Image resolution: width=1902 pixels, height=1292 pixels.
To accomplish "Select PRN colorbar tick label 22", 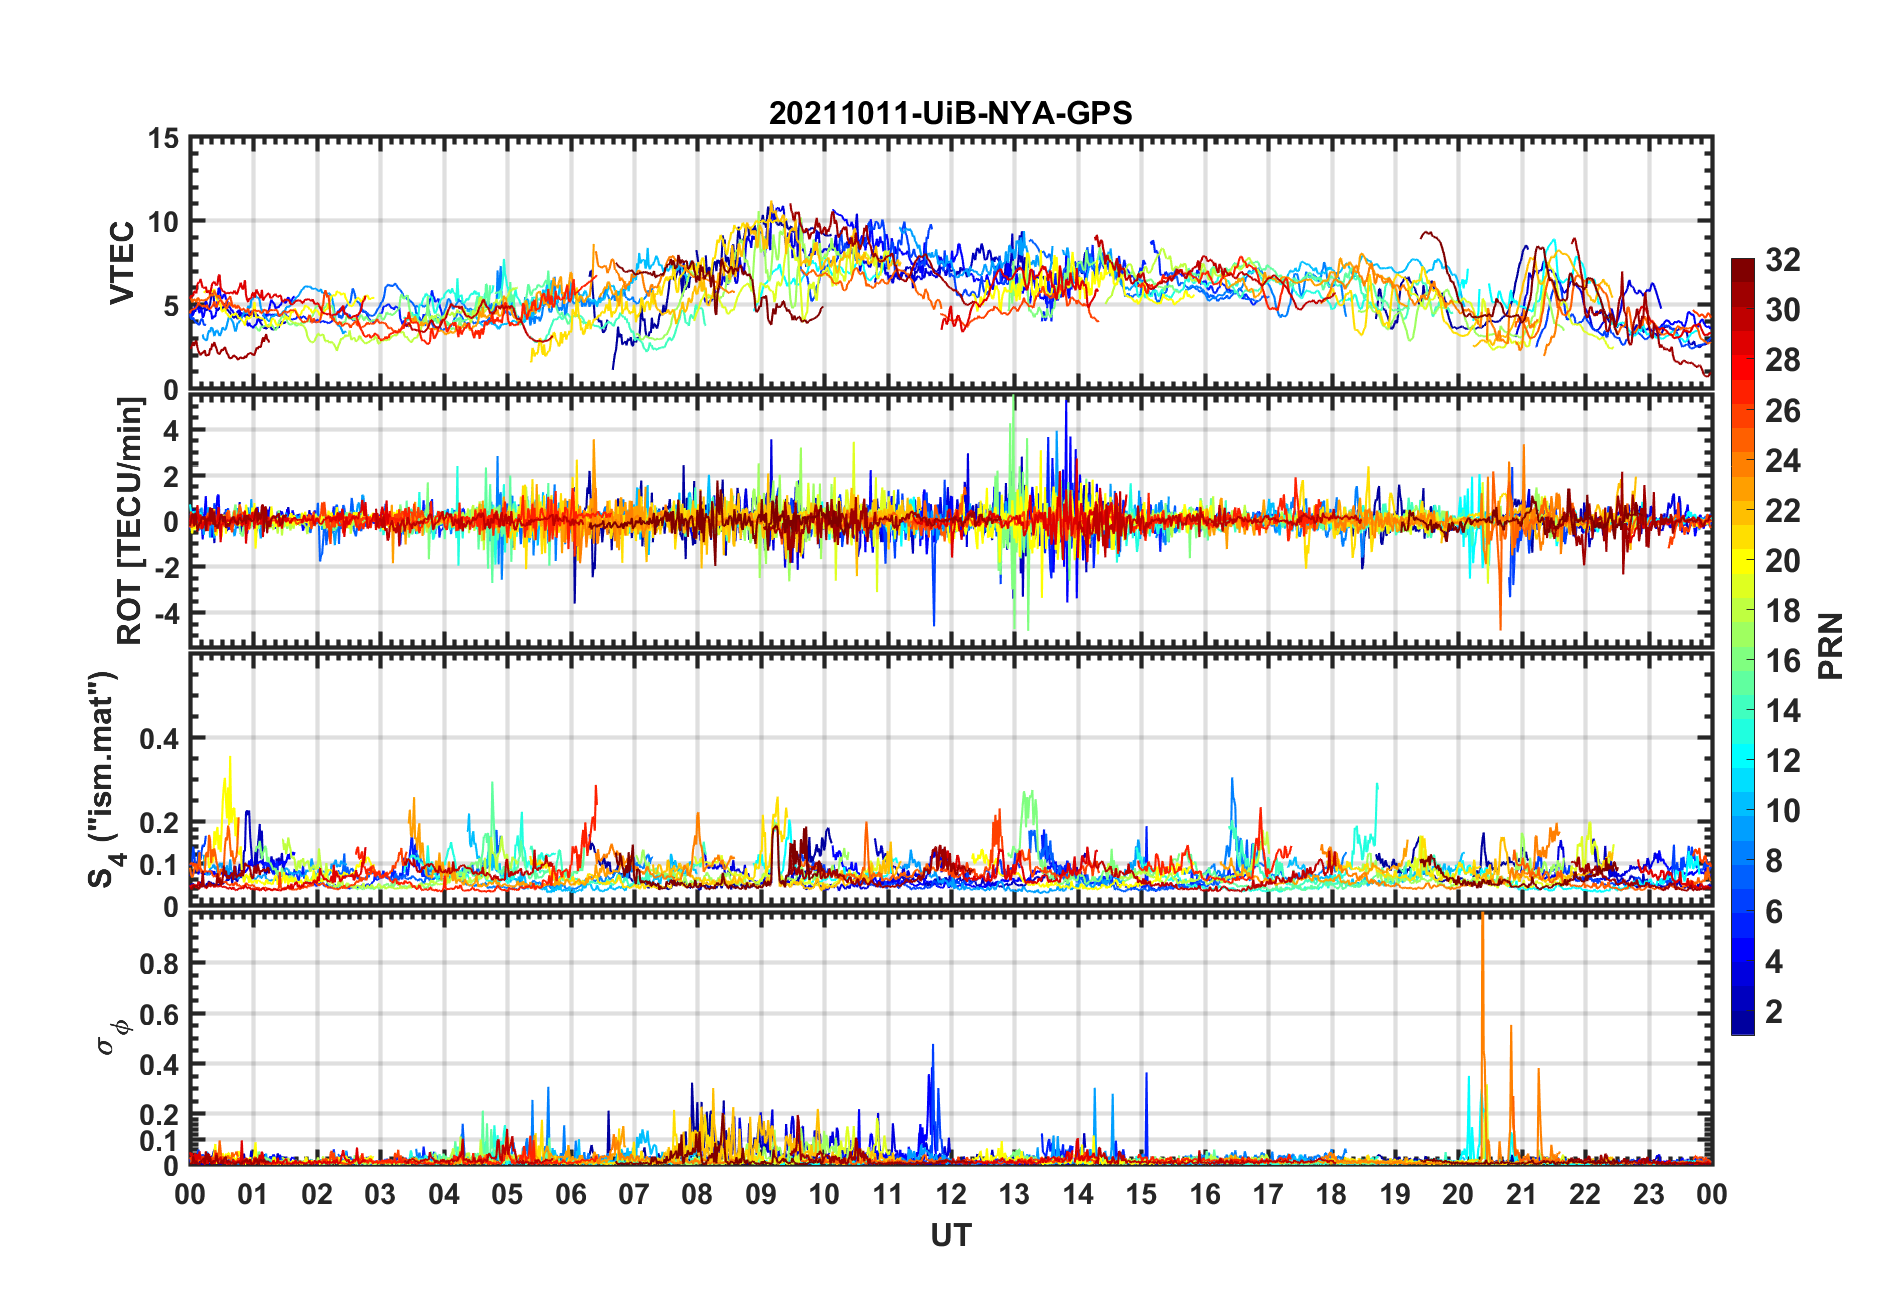I will point(1783,510).
